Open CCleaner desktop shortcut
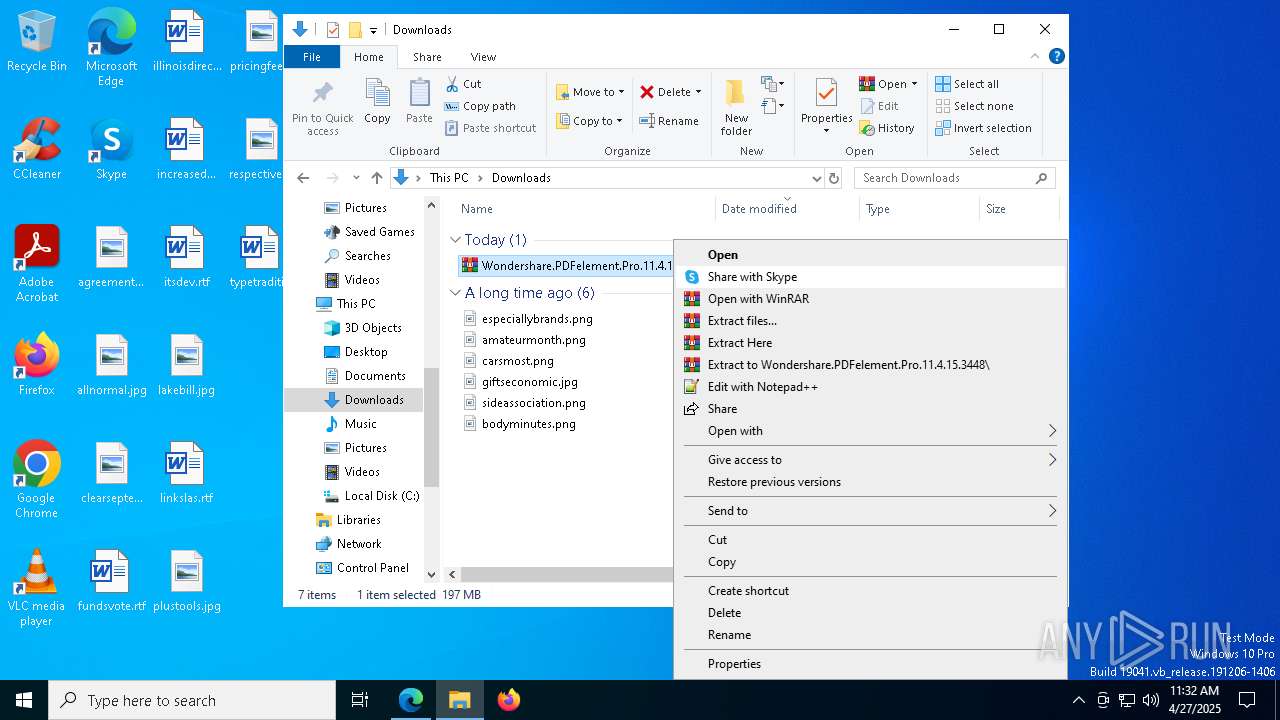Image resolution: width=1280 pixels, height=720 pixels. 37,150
